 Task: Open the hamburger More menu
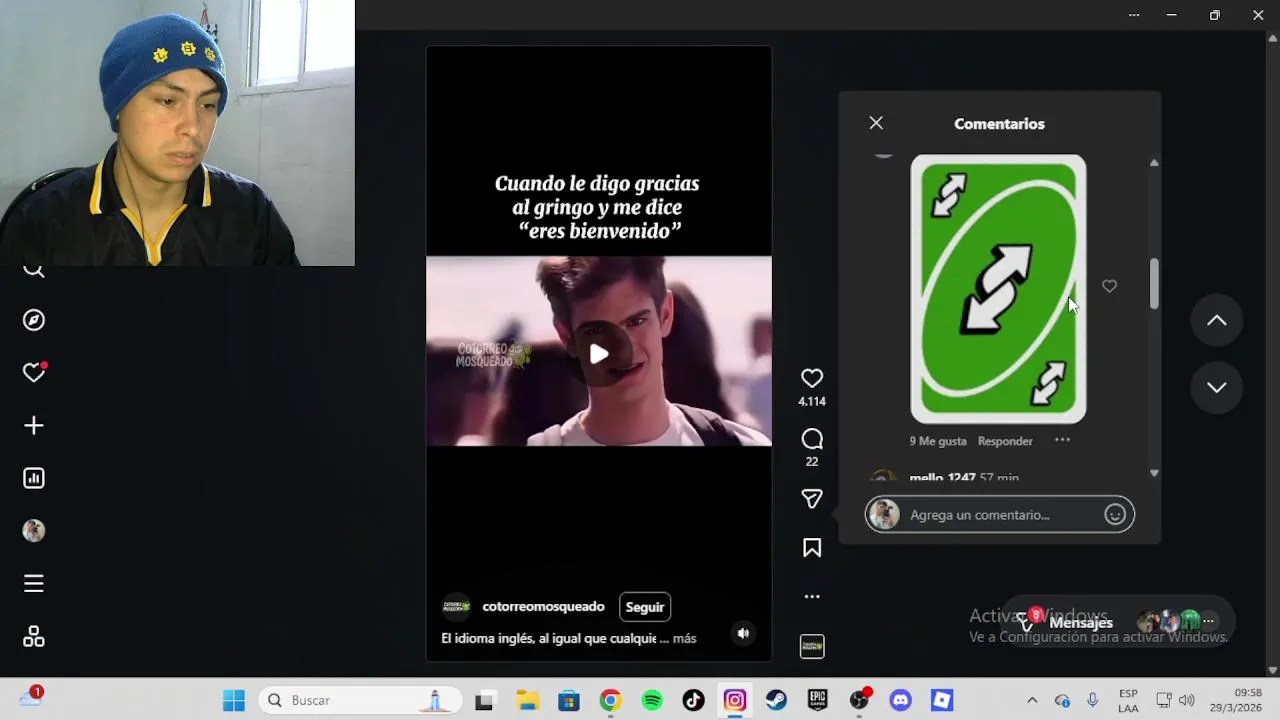34,583
